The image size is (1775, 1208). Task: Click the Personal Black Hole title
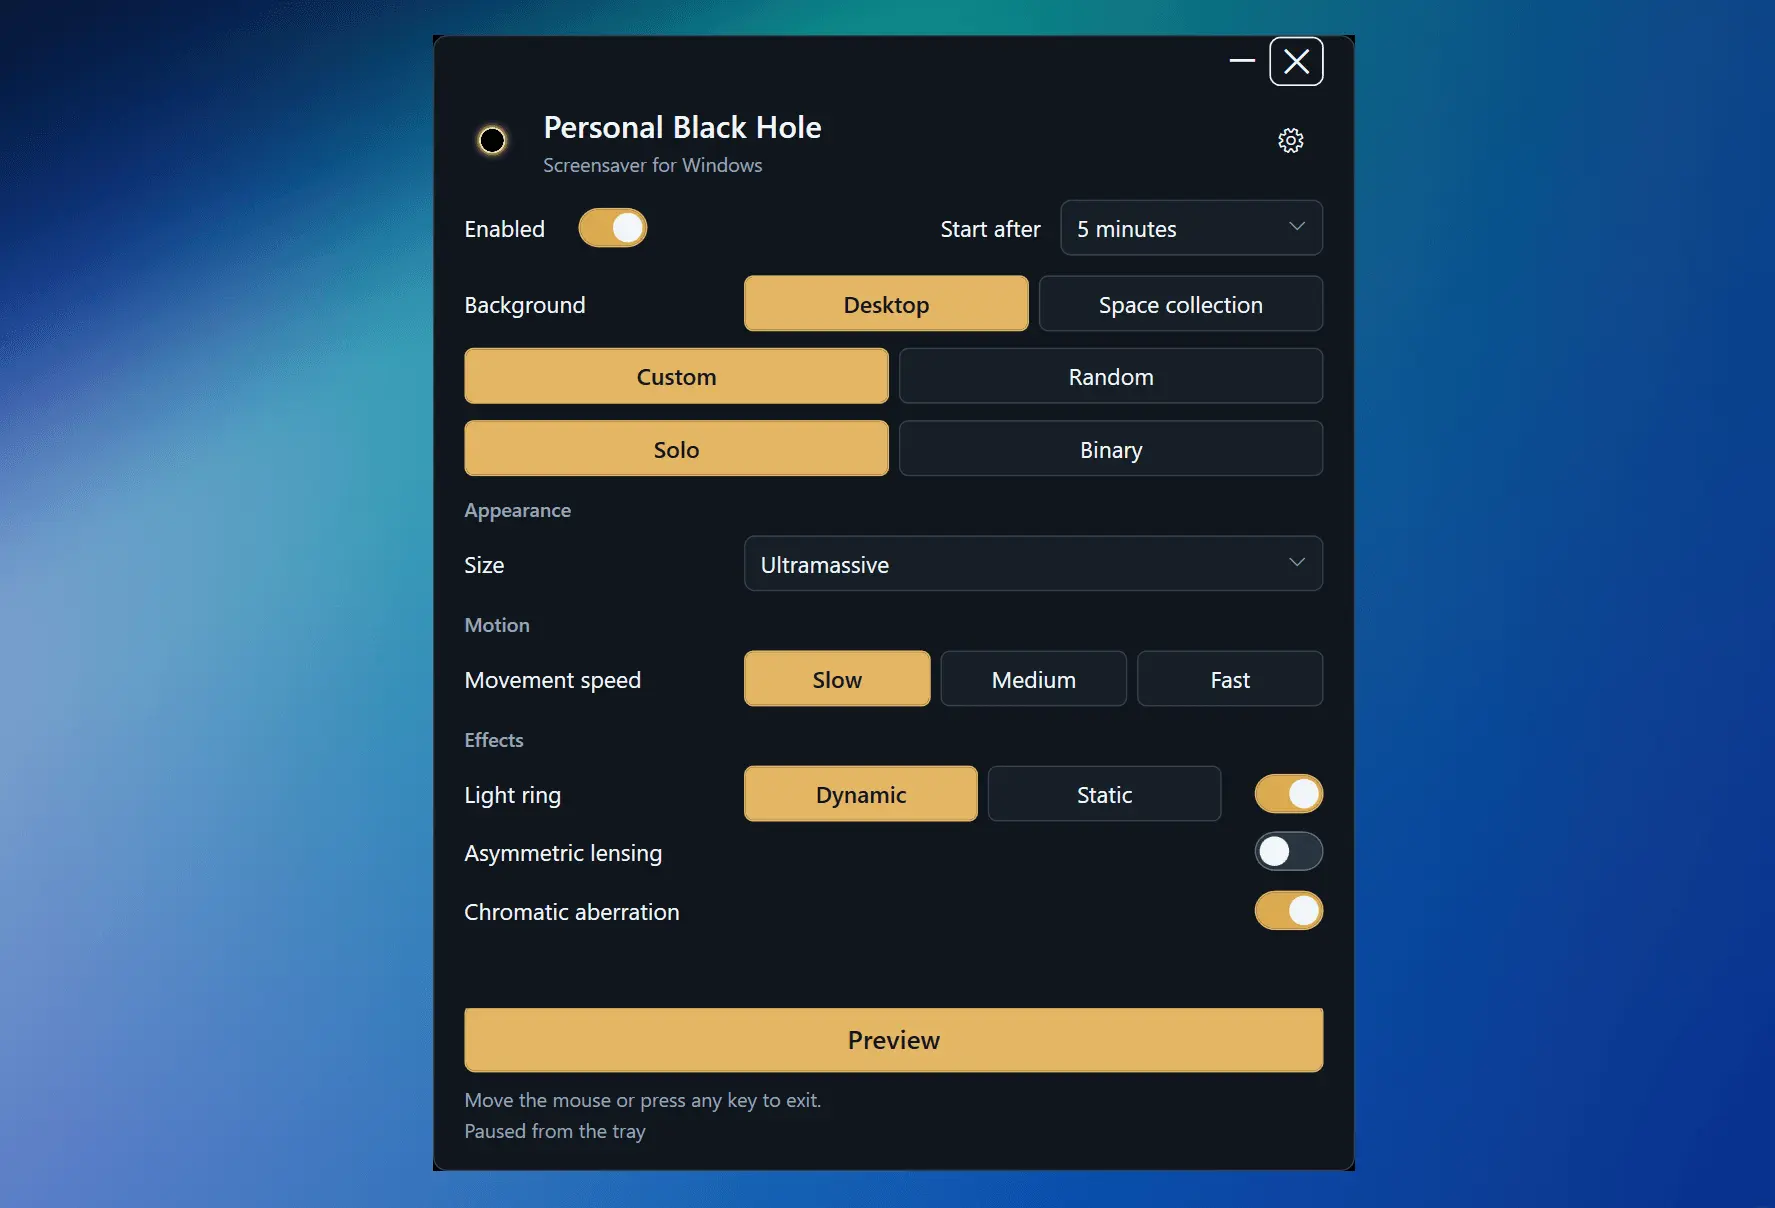point(682,127)
